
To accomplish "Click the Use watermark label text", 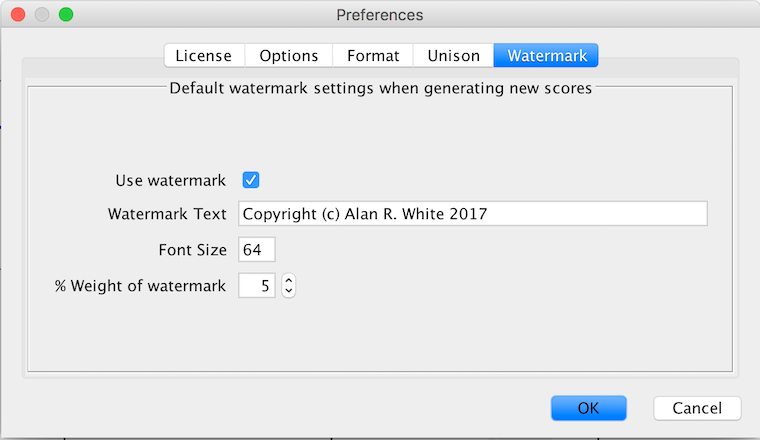I will click(171, 180).
